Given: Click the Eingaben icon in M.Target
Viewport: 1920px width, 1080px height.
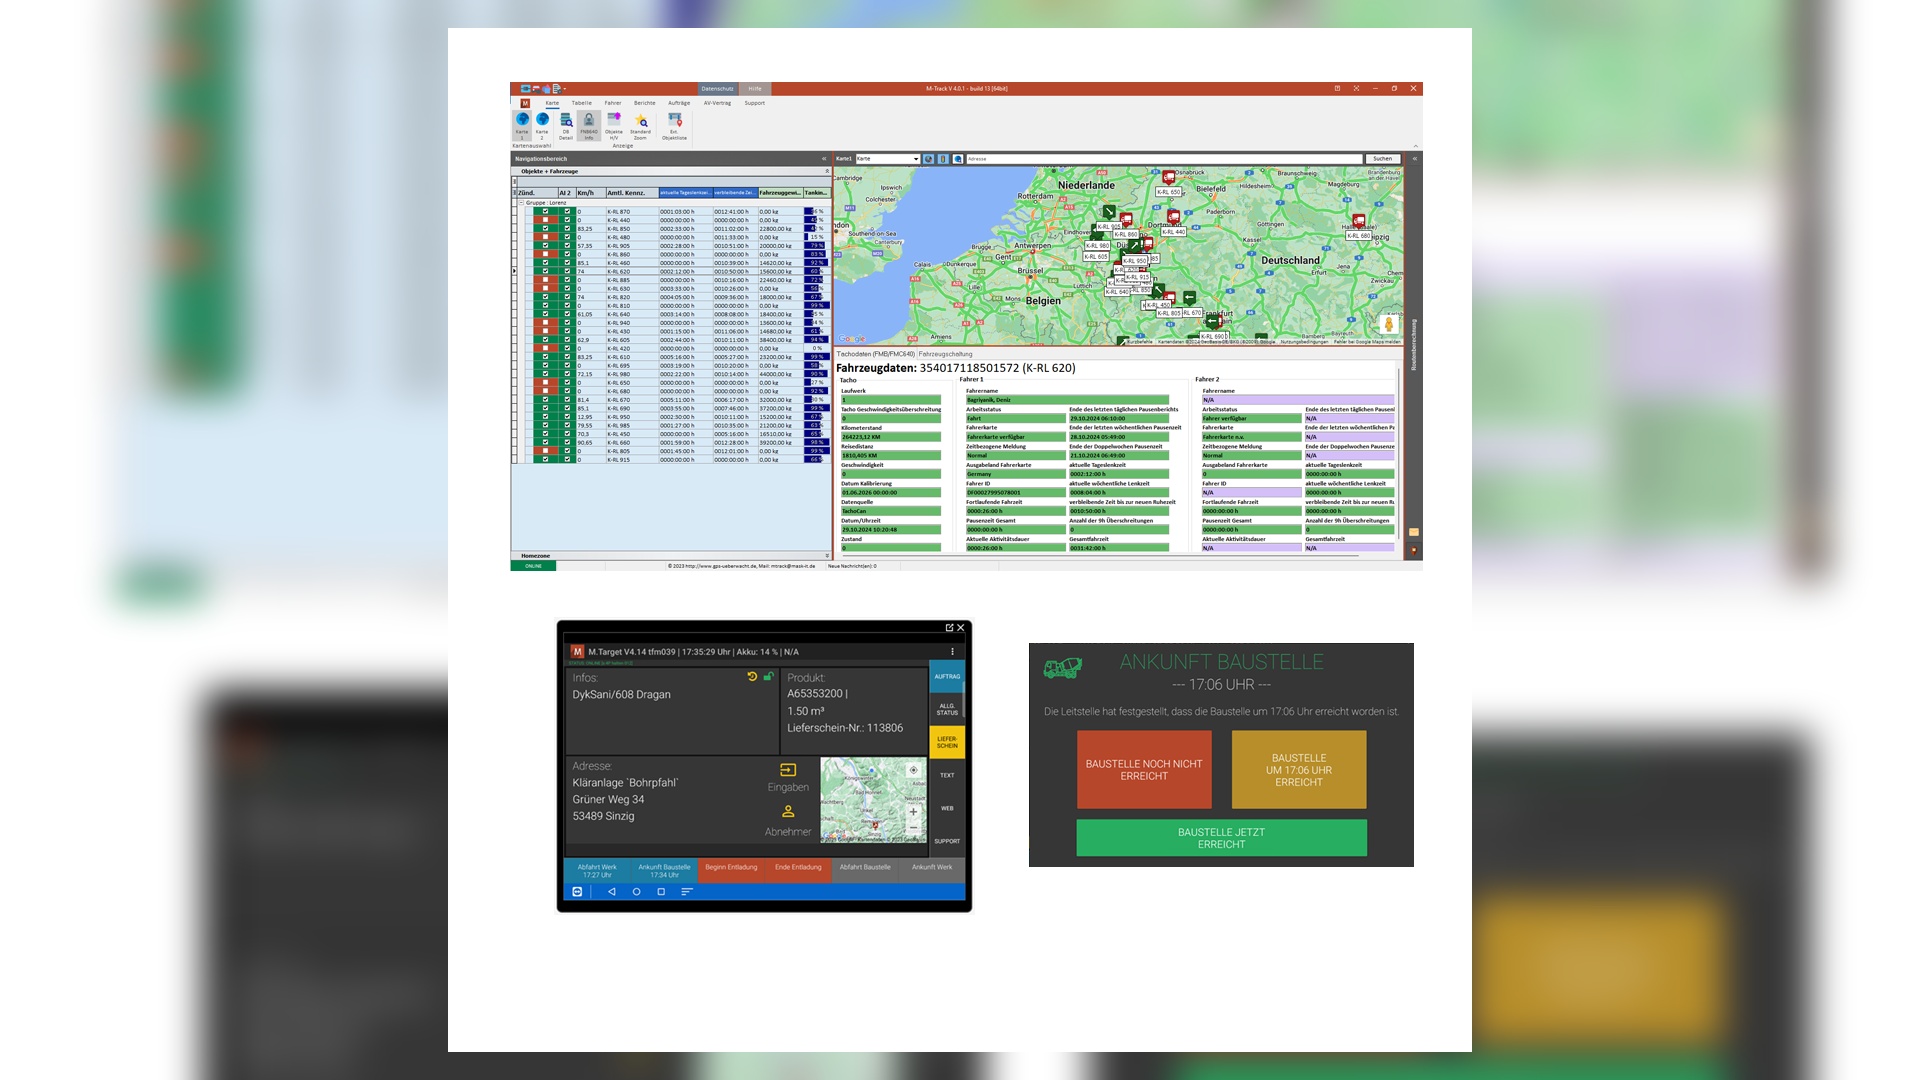Looking at the screenshot, I should [788, 770].
